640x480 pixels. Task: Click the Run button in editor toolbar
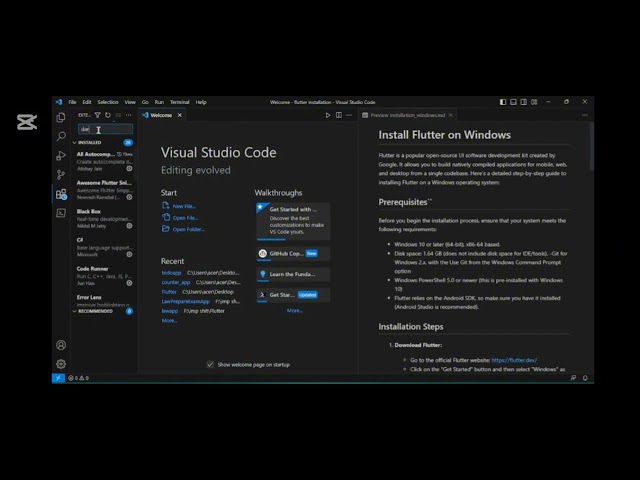pyautogui.click(x=328, y=115)
